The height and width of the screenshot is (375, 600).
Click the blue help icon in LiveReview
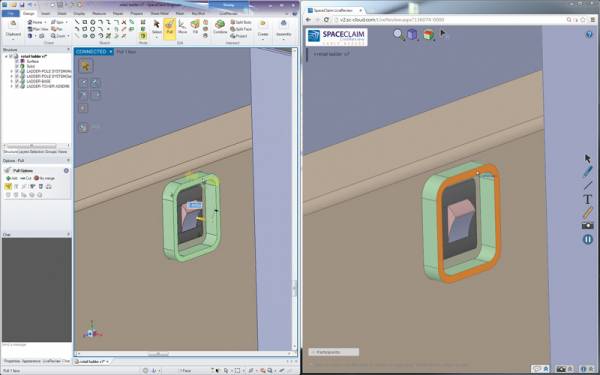pyautogui.click(x=589, y=34)
